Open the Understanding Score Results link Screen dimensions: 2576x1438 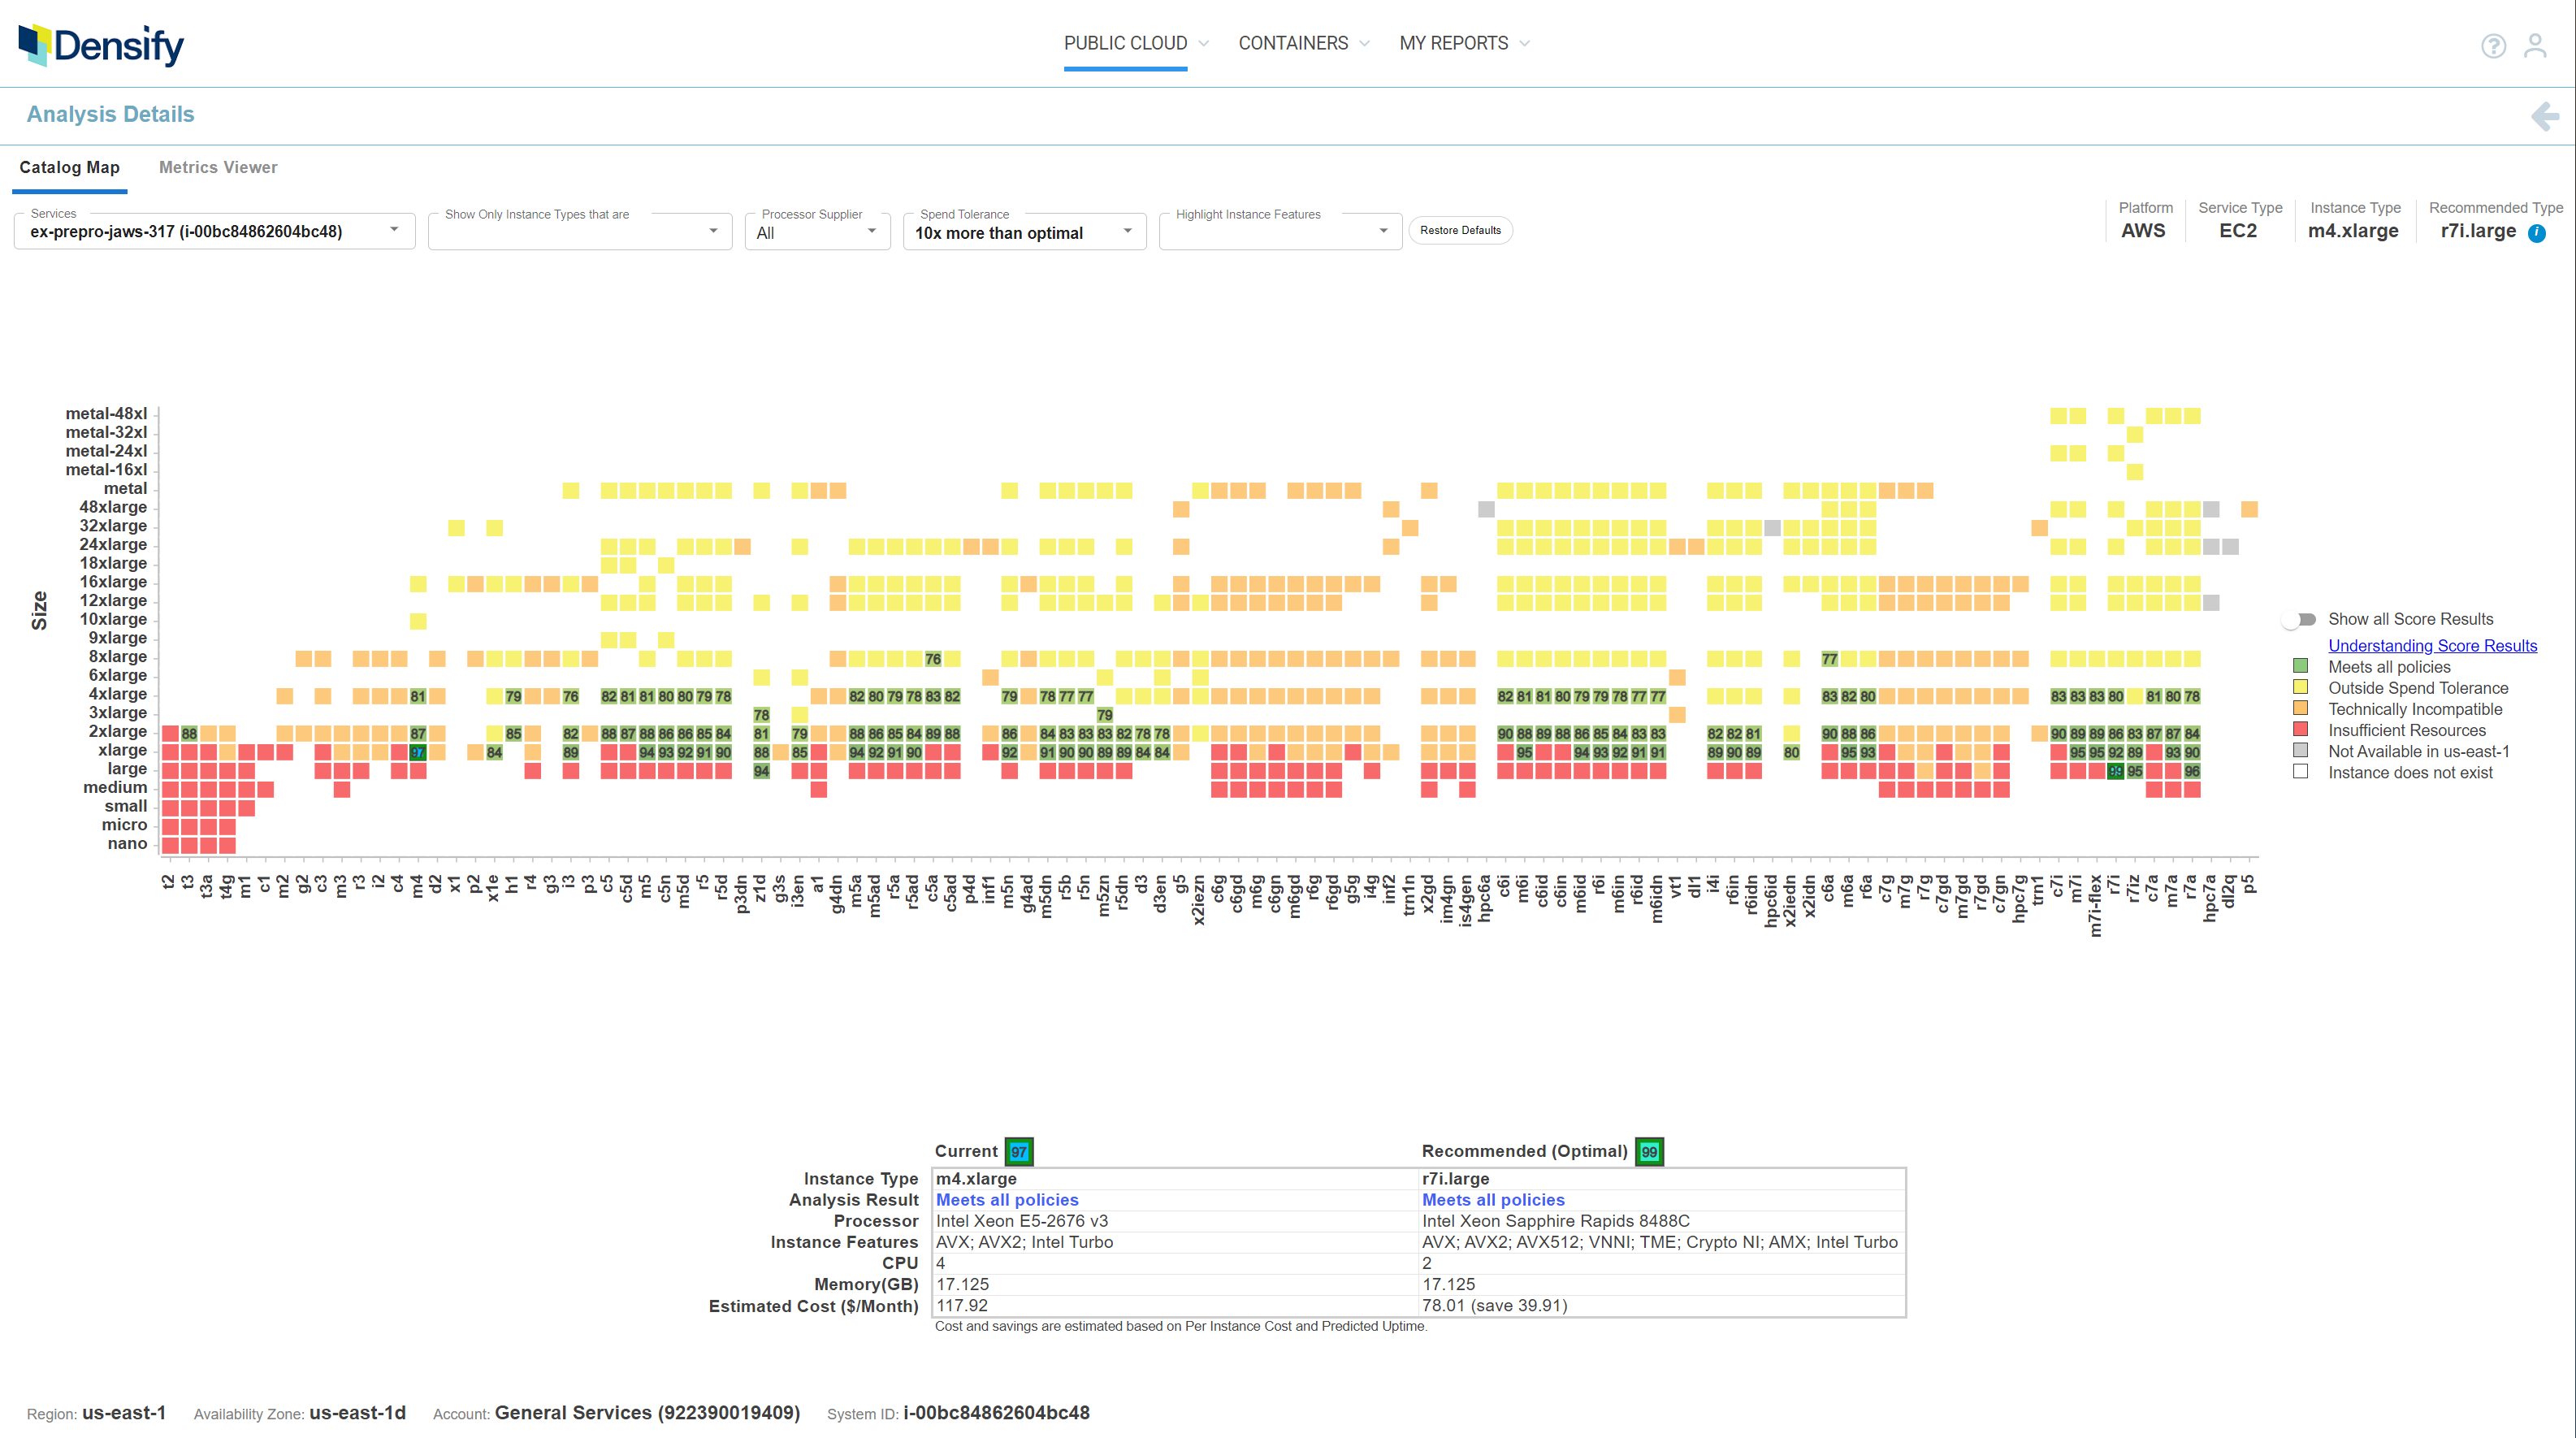point(2432,645)
